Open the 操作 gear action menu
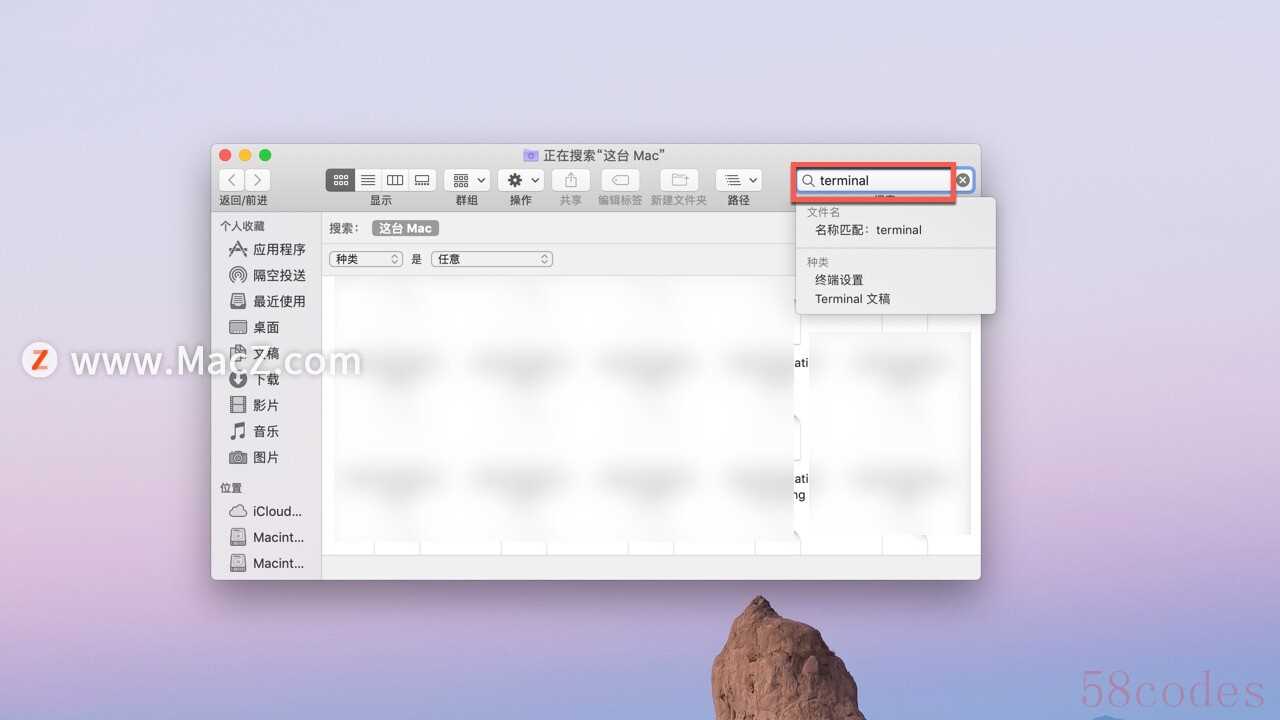This screenshot has height=720, width=1280. (x=521, y=180)
